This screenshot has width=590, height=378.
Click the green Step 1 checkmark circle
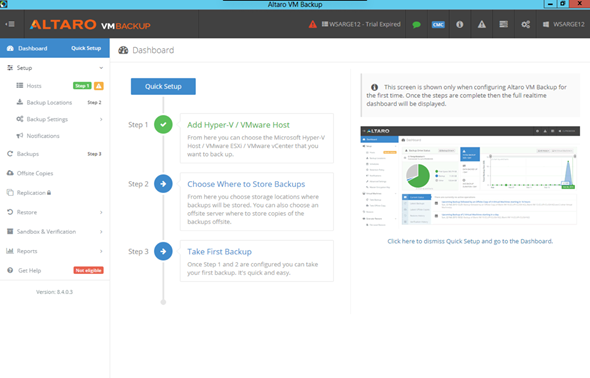163,124
